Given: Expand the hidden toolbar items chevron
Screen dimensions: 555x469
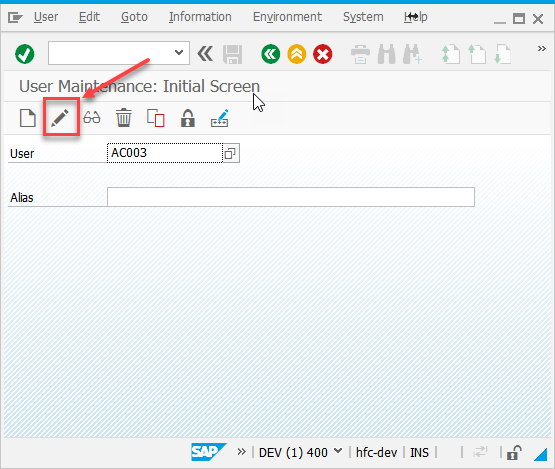Looking at the screenshot, I should tap(542, 48).
